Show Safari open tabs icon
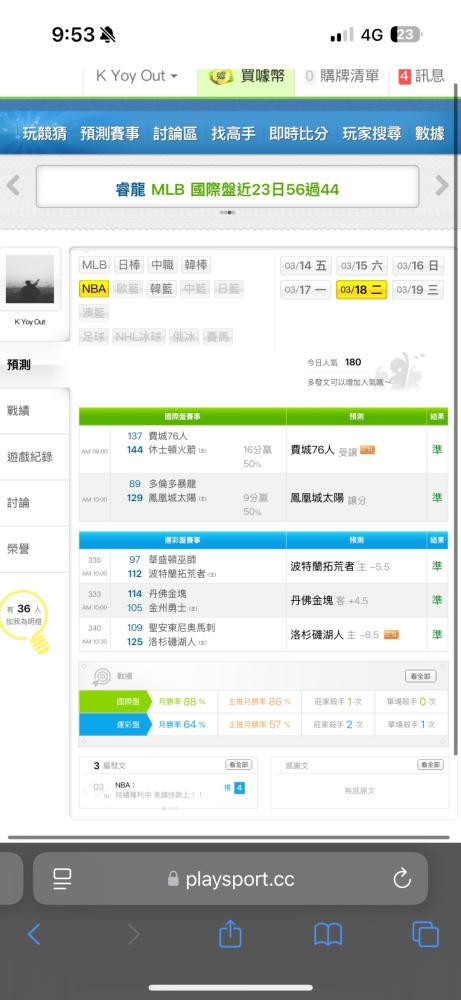The image size is (461, 1000). click(x=425, y=934)
